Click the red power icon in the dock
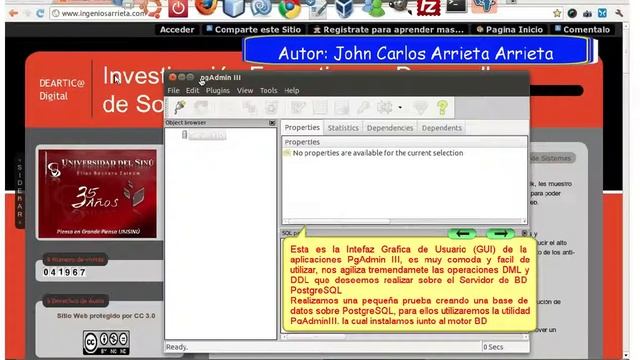Viewport: 640px width, 360px height. tap(178, 8)
